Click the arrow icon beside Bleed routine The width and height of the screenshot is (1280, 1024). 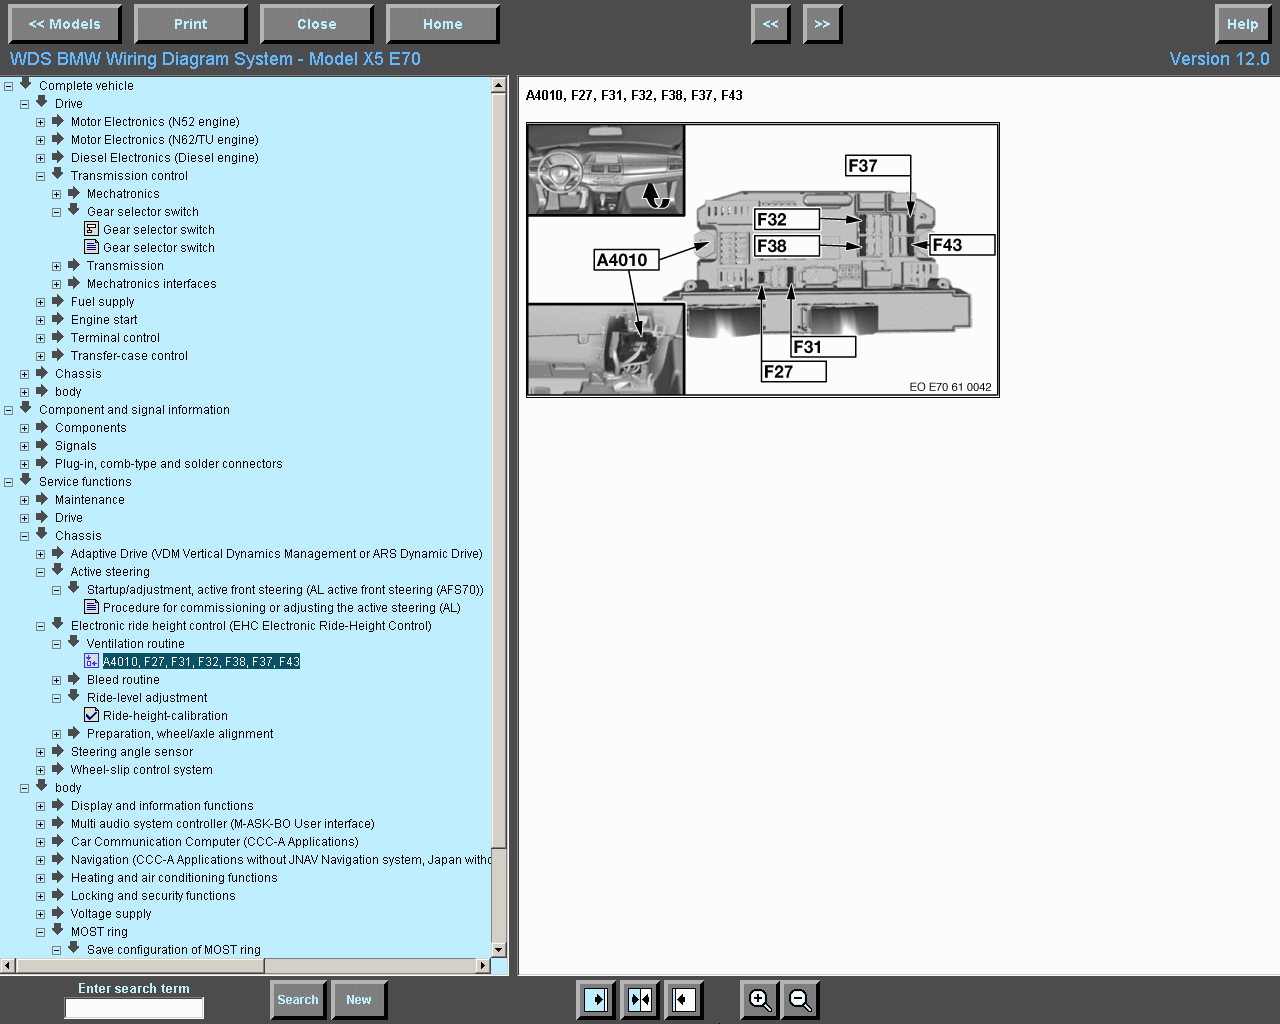point(74,679)
